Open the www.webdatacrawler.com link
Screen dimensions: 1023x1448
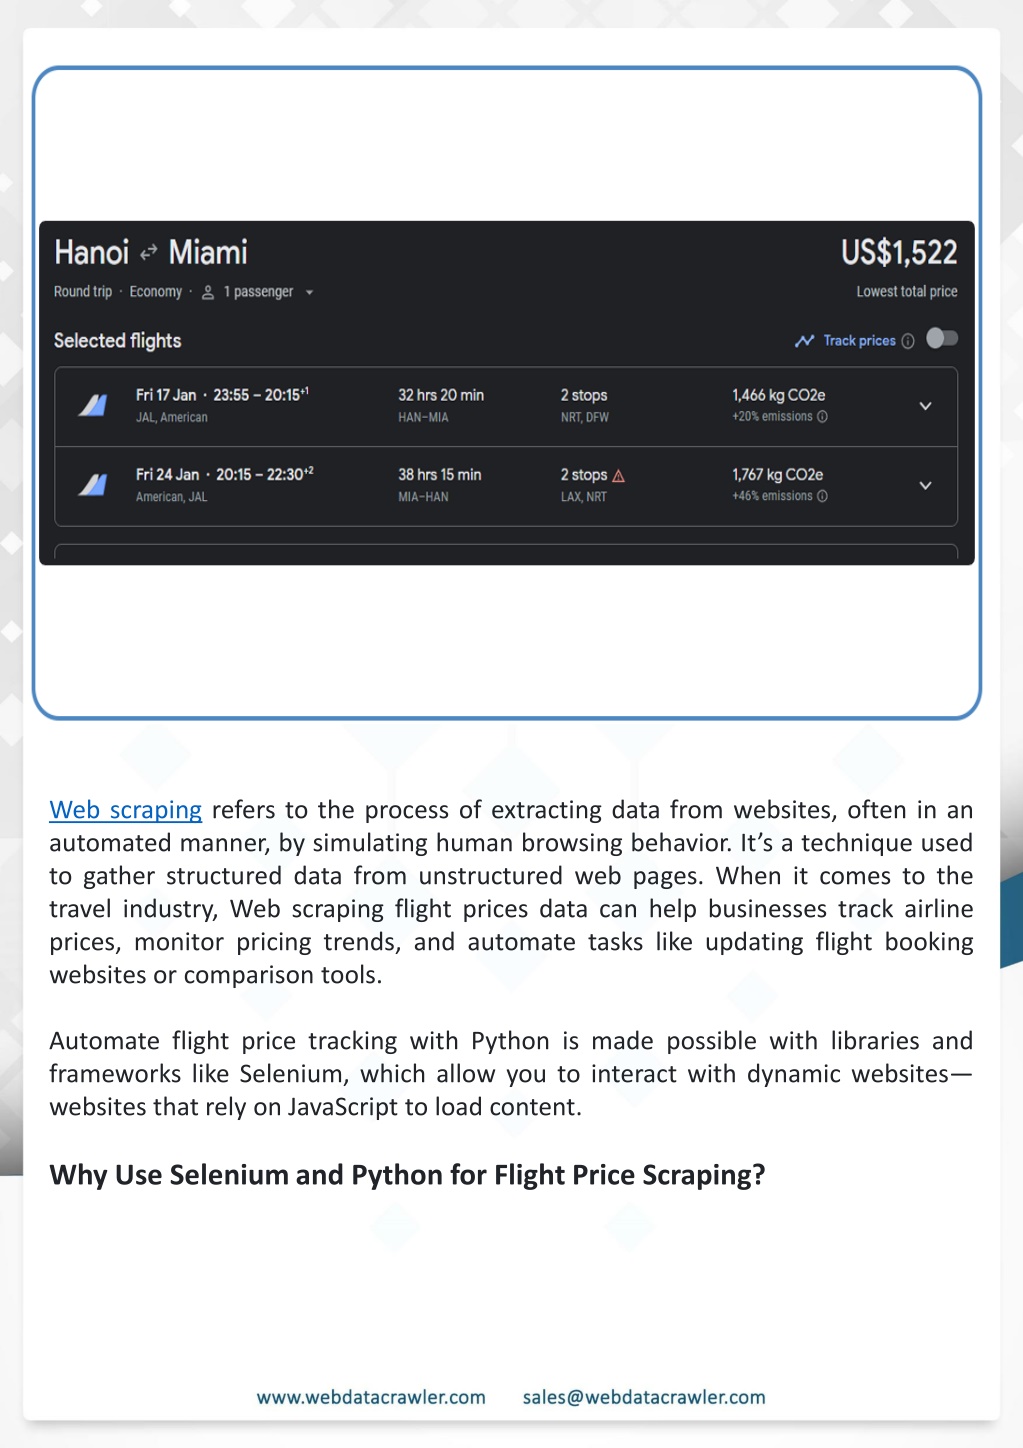(x=371, y=1397)
